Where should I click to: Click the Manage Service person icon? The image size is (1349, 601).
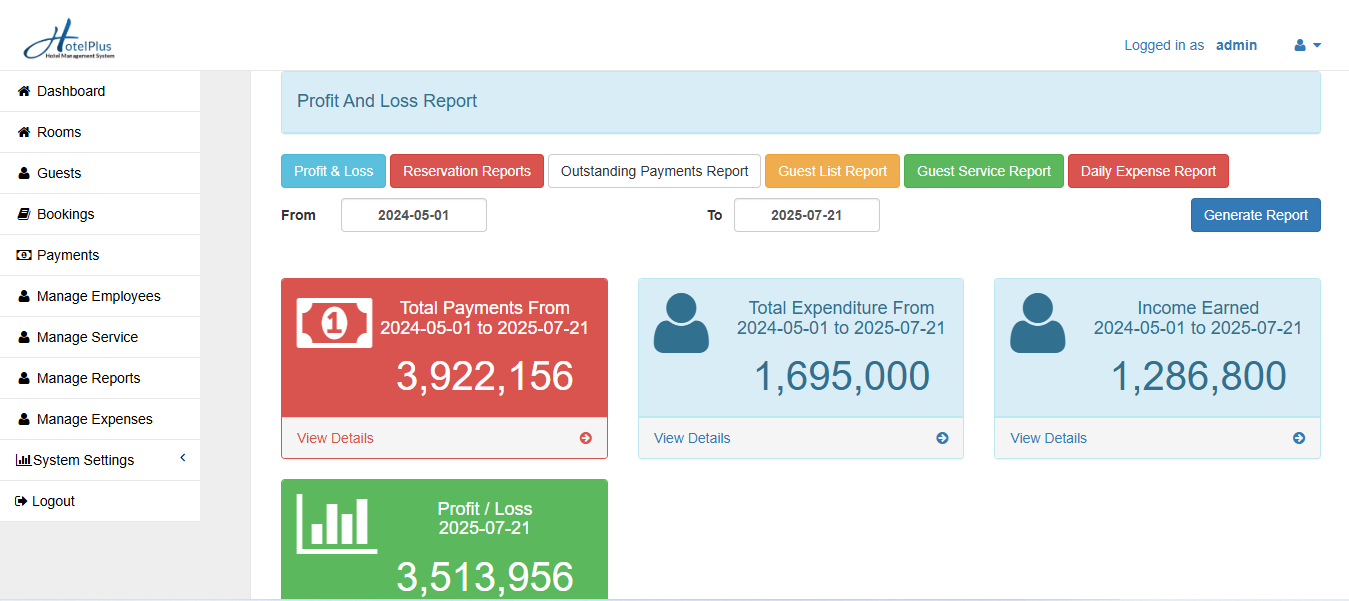tap(24, 337)
